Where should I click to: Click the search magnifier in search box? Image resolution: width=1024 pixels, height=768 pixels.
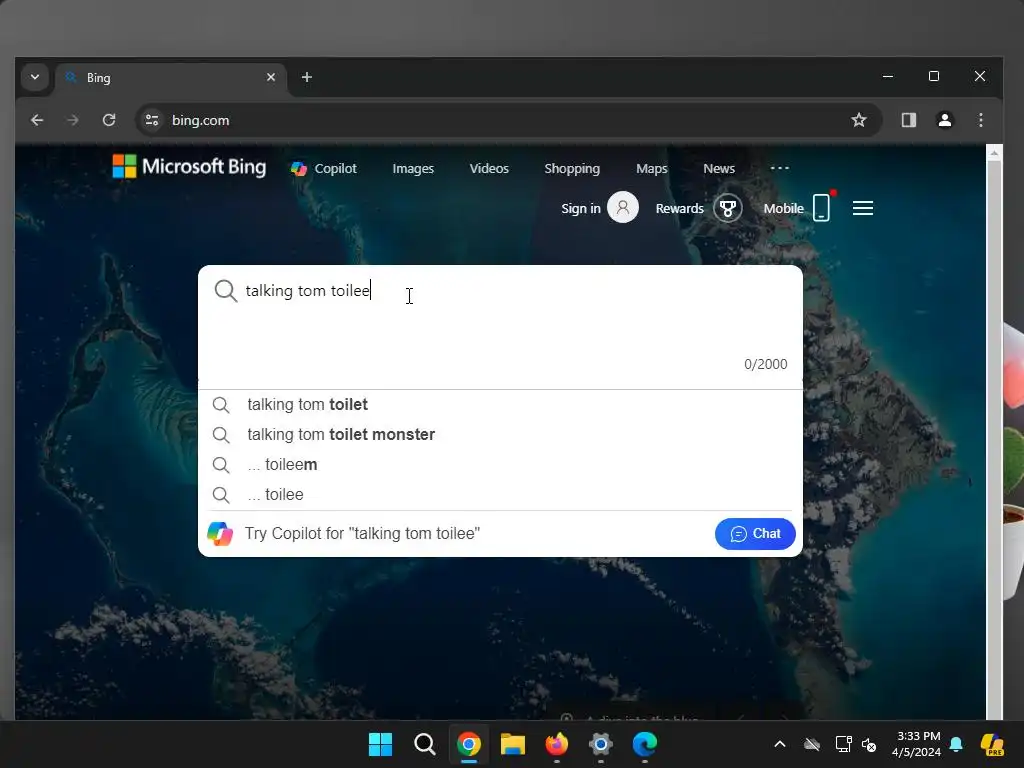click(x=225, y=291)
